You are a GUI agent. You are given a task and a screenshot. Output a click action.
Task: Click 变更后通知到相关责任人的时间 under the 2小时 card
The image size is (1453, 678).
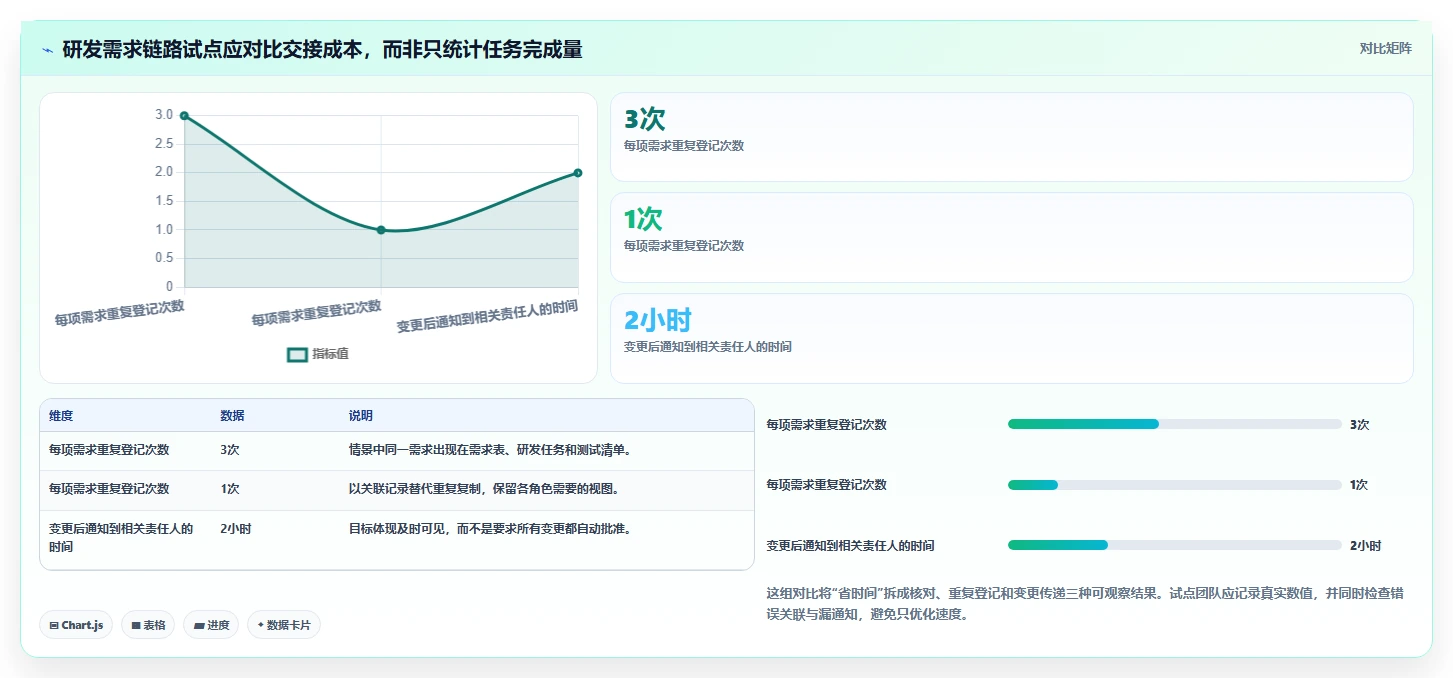pos(708,347)
